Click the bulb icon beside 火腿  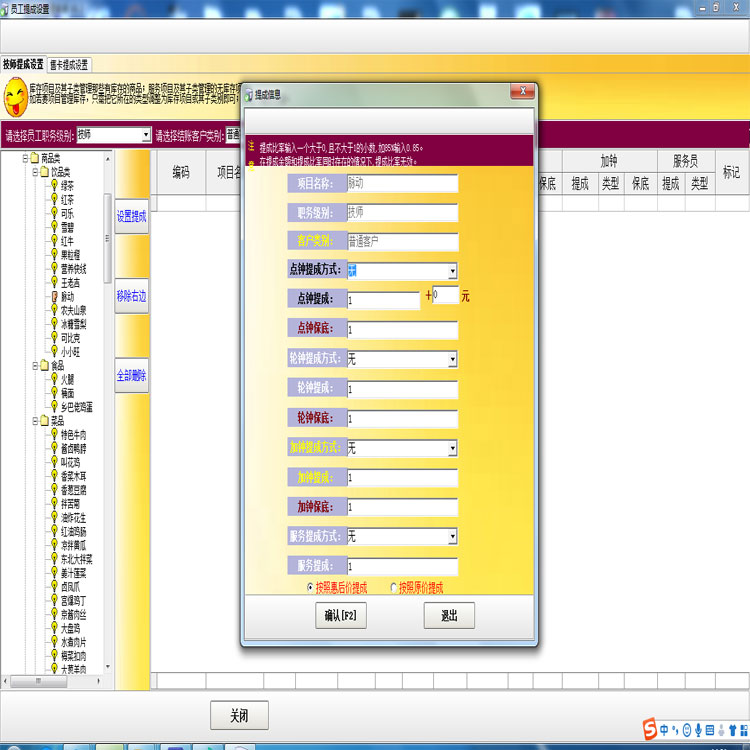(x=54, y=379)
